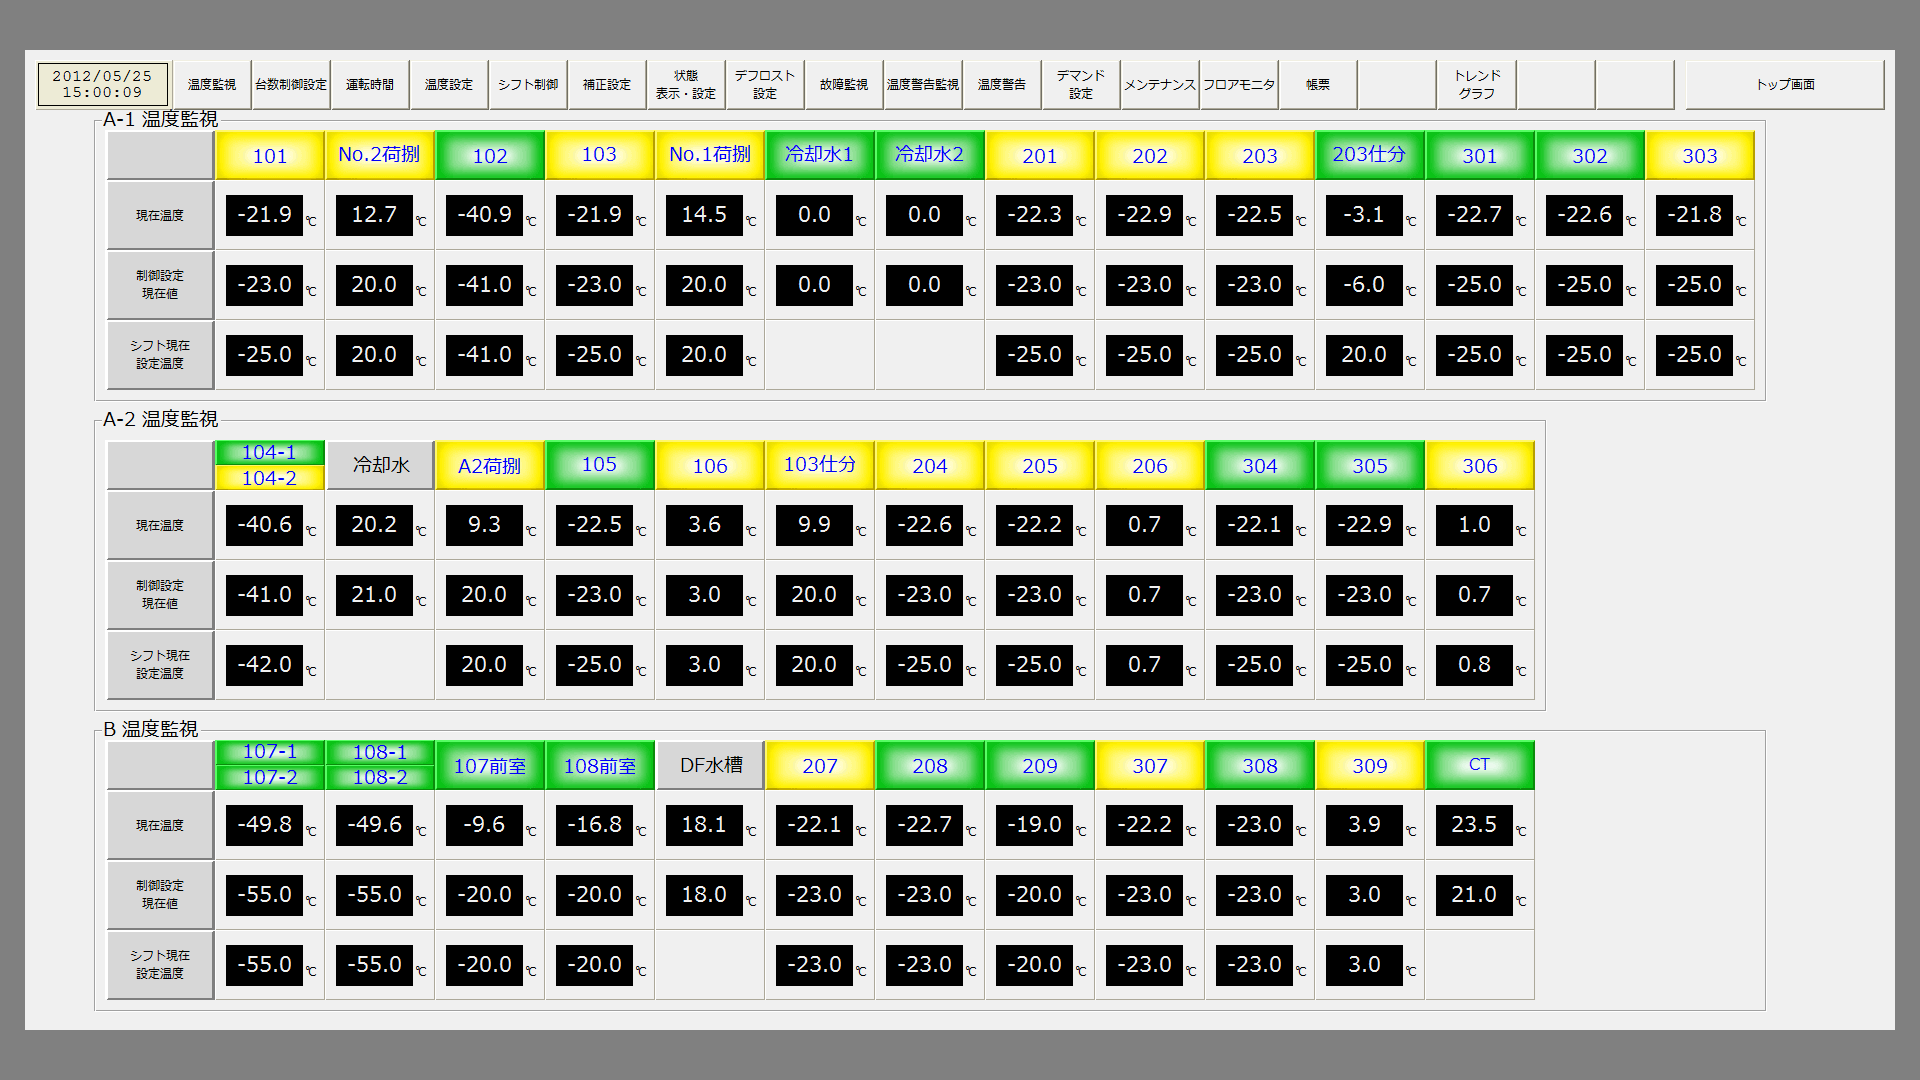1920x1080 pixels.
Task: Open the トレンドグラフ screen
Action: tap(1477, 85)
